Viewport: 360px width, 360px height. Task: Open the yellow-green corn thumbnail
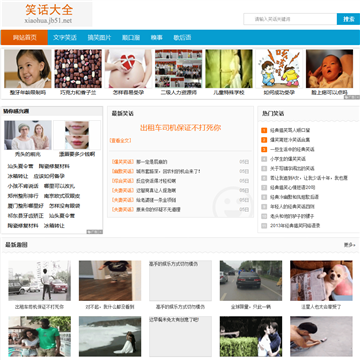[229, 69]
